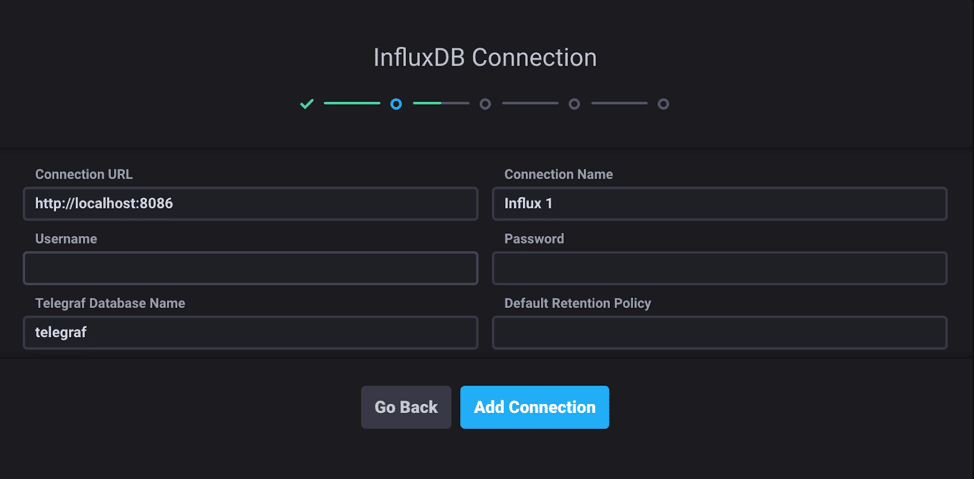Focus the Default Retention Policy input
The image size is (974, 479).
719,333
